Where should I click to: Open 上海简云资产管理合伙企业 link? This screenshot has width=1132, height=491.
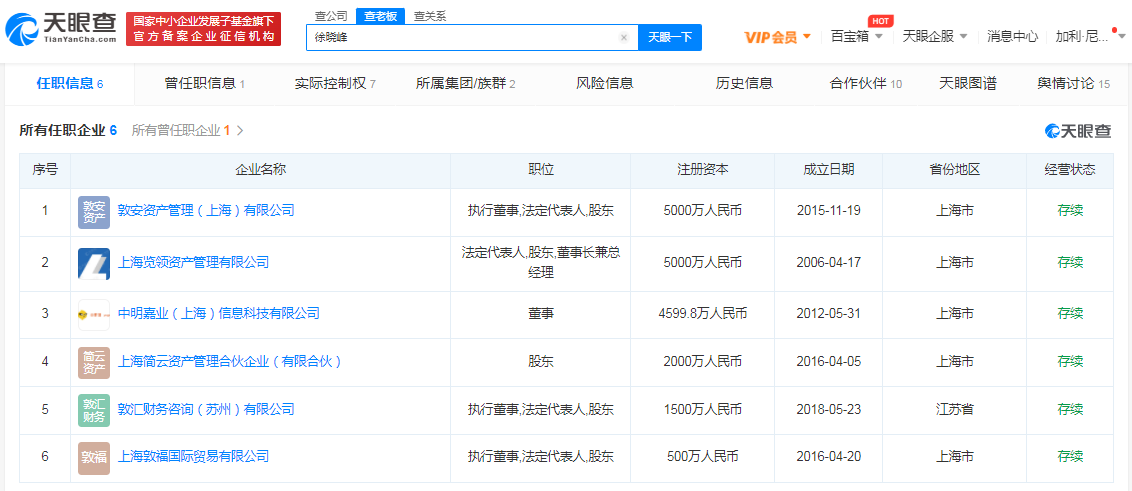pos(229,362)
